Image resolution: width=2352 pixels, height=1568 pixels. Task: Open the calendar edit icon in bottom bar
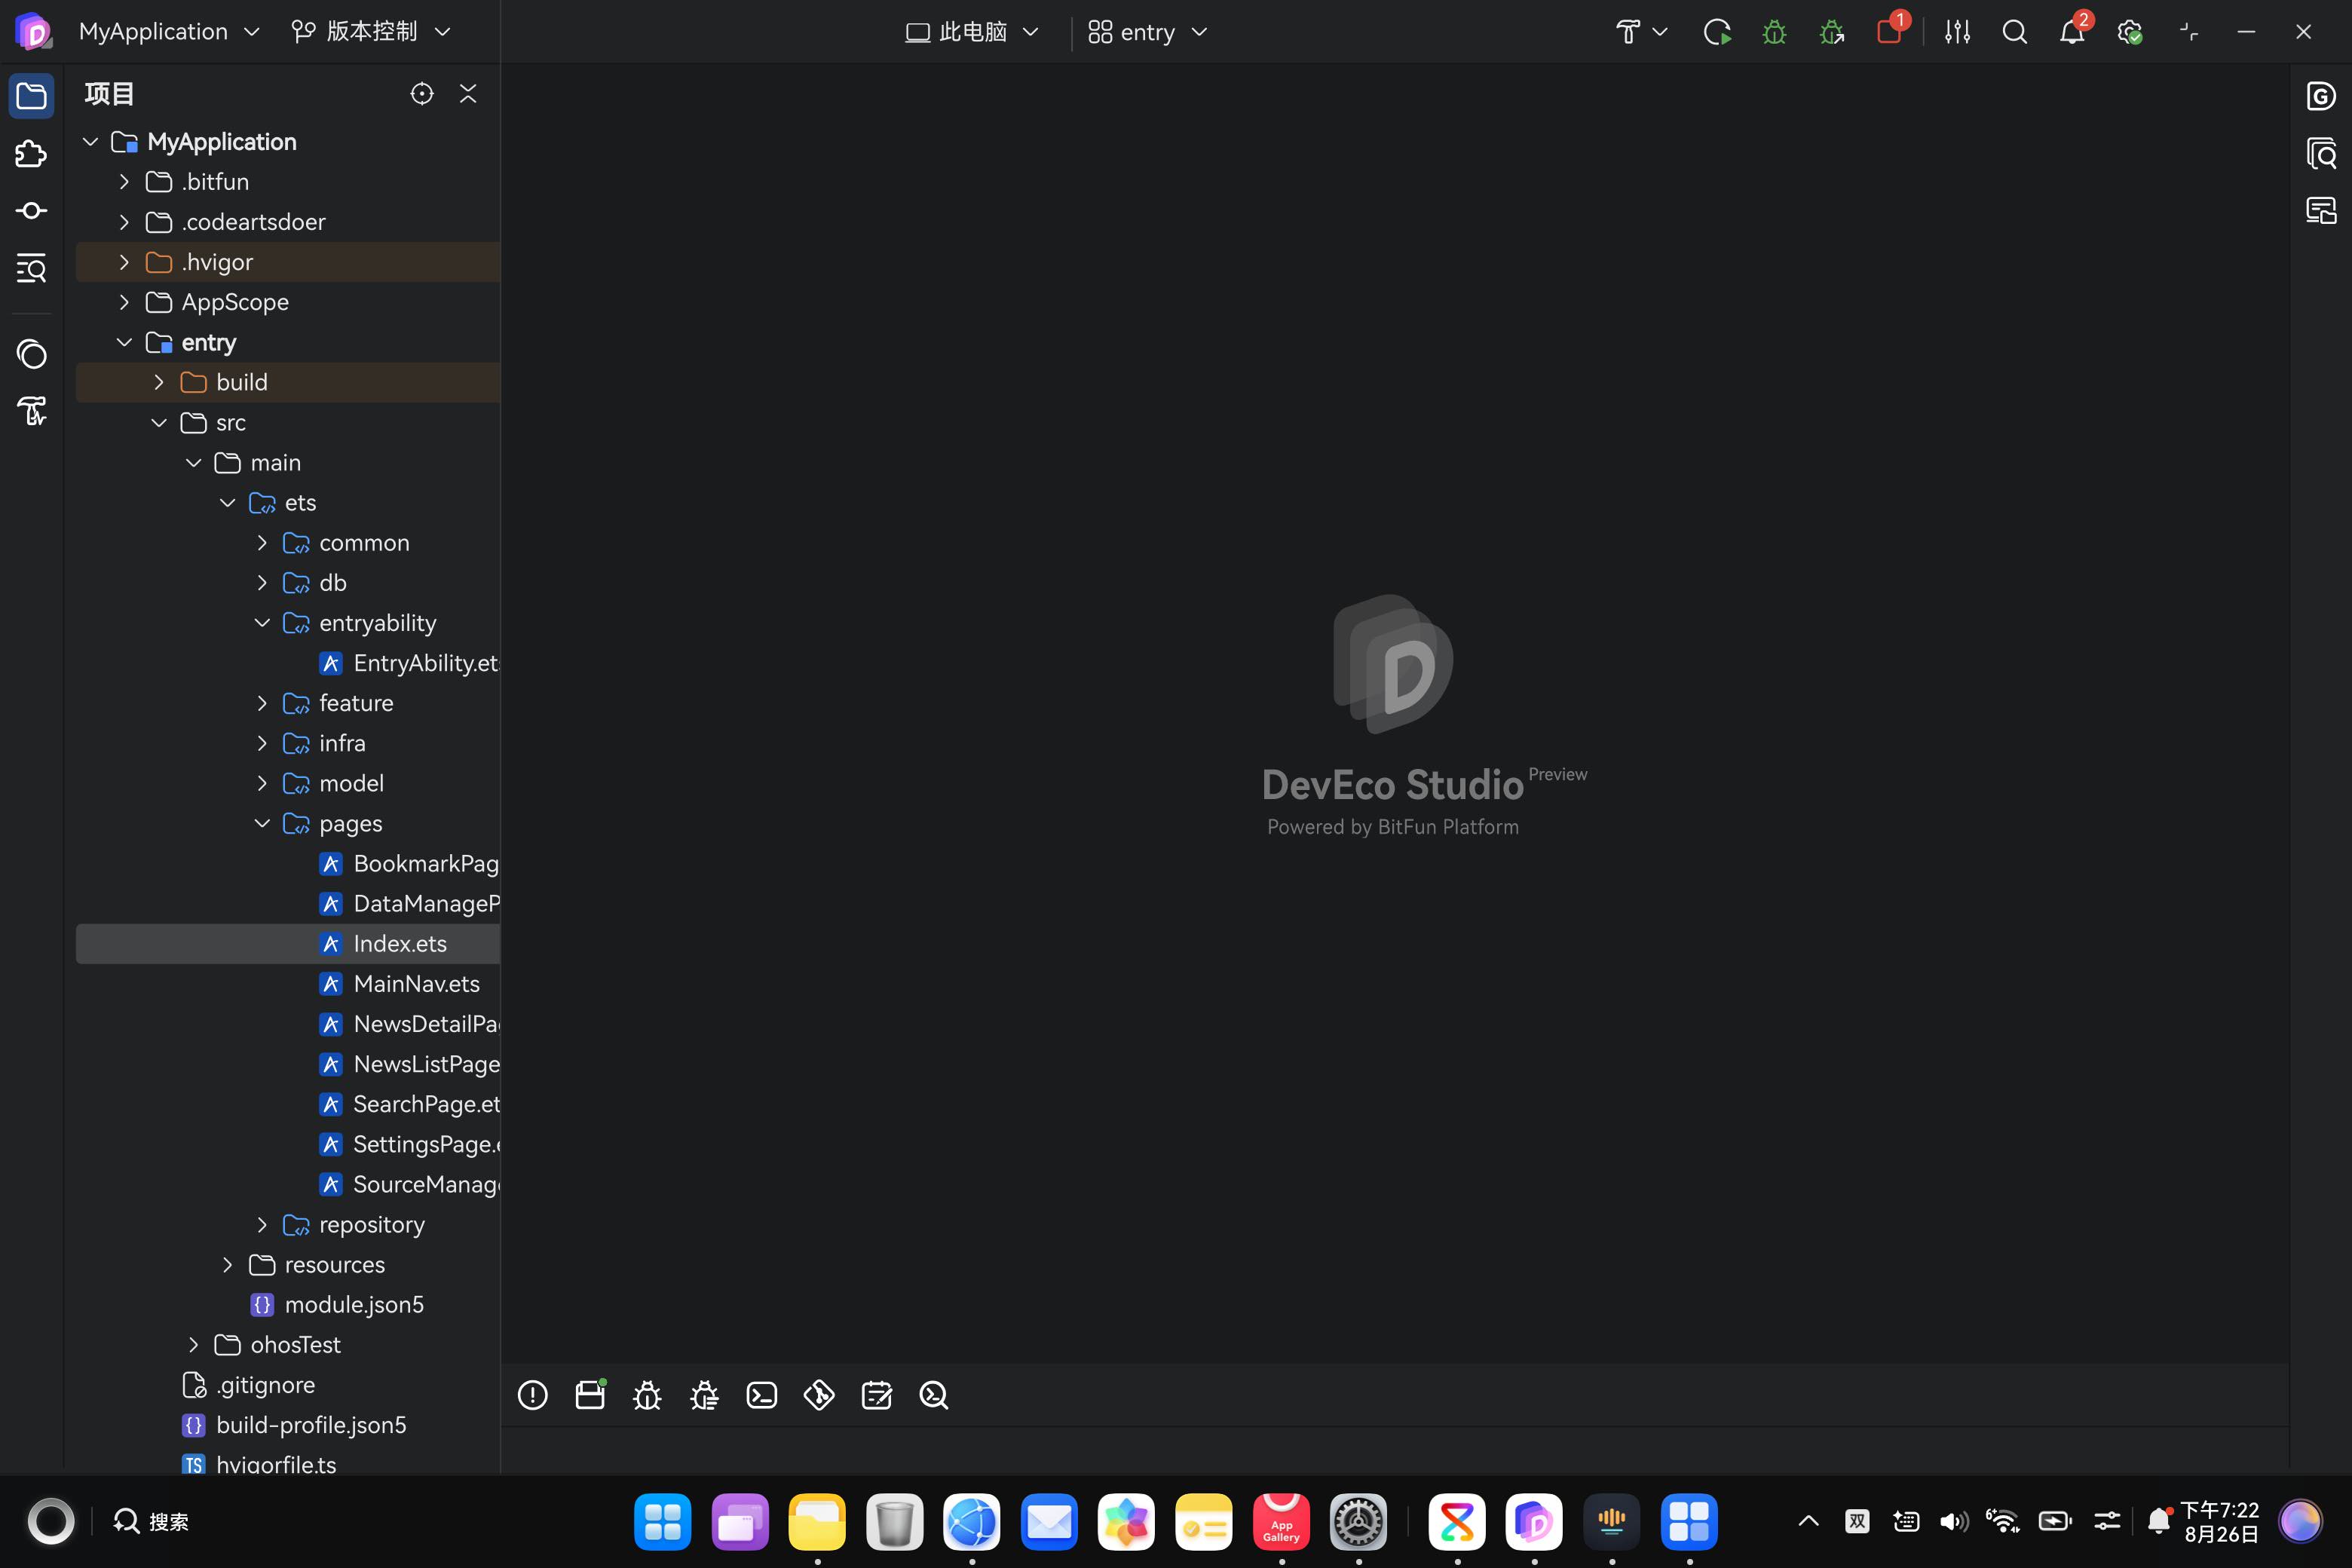pos(877,1395)
